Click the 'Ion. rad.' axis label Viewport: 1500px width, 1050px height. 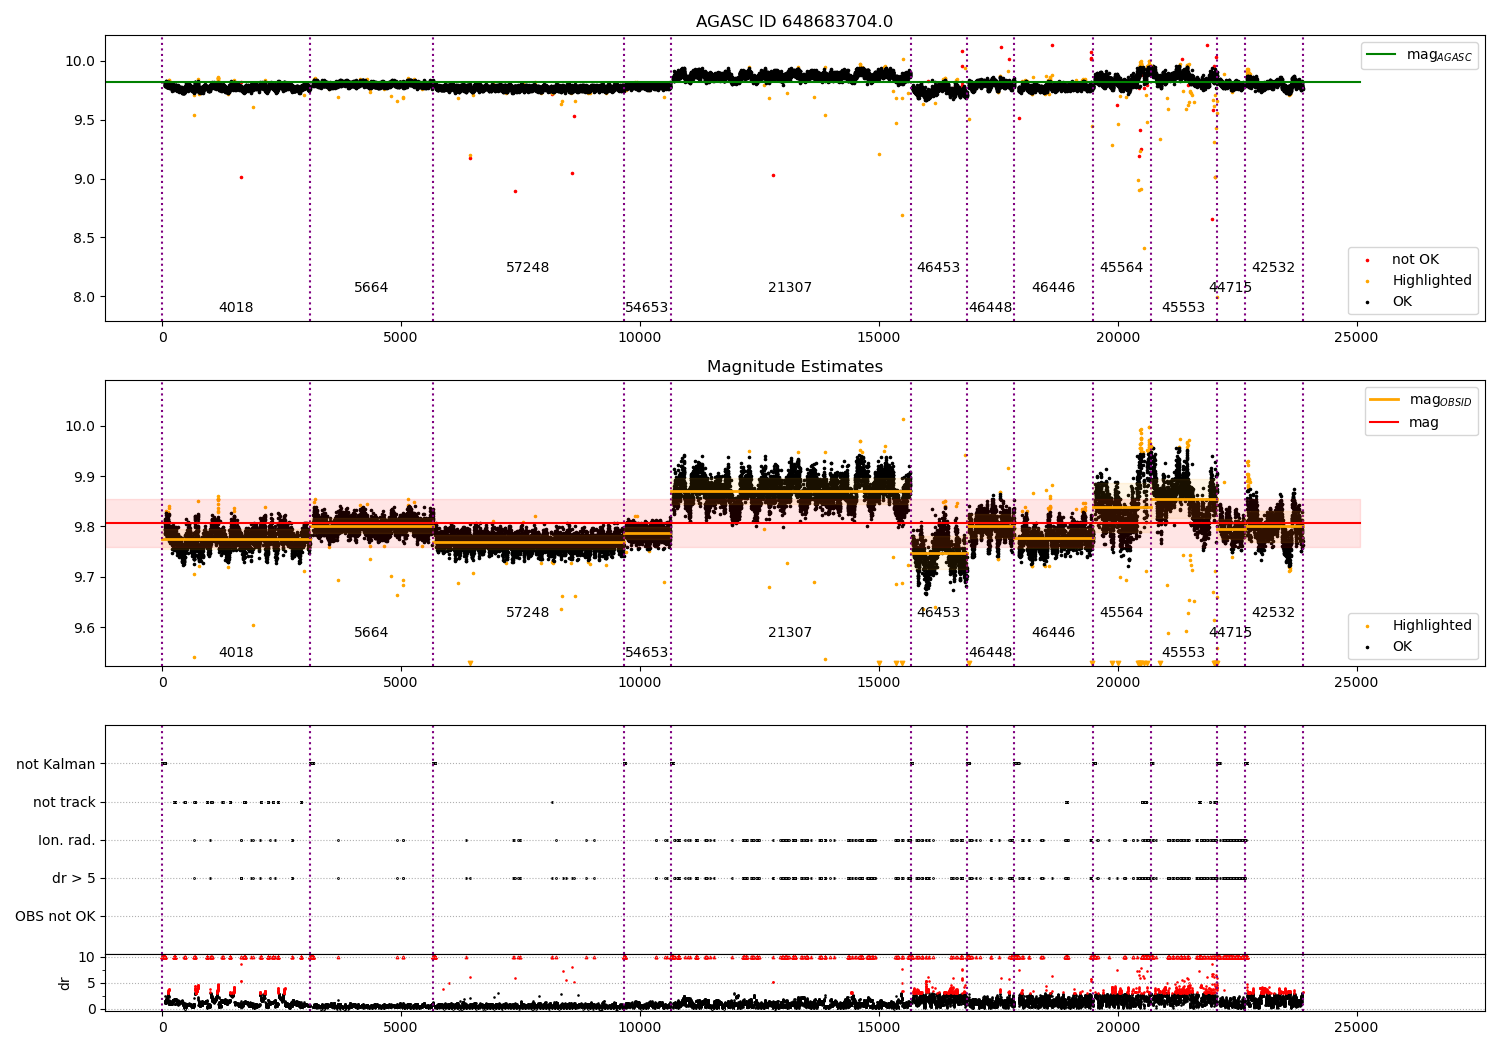pyautogui.click(x=67, y=841)
